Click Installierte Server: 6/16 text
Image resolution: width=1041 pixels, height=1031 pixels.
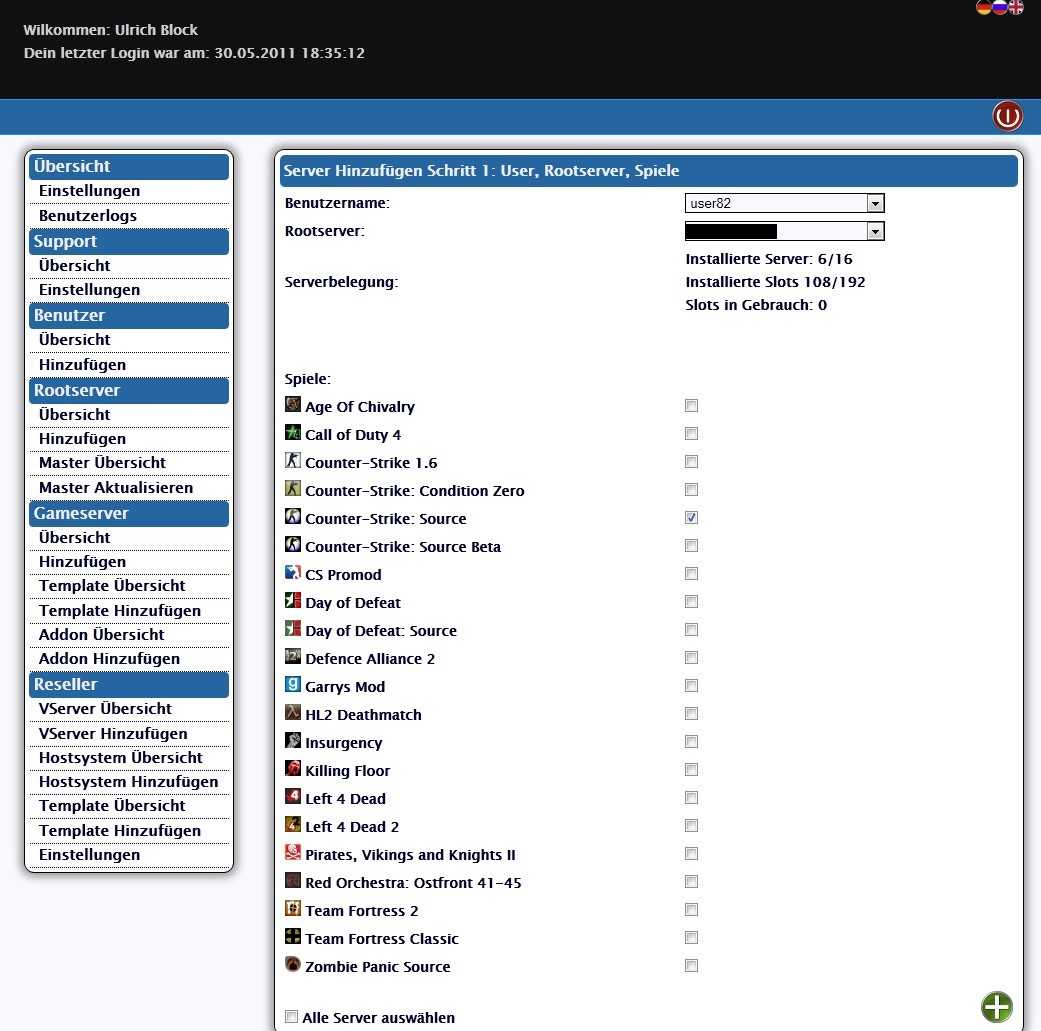(769, 259)
